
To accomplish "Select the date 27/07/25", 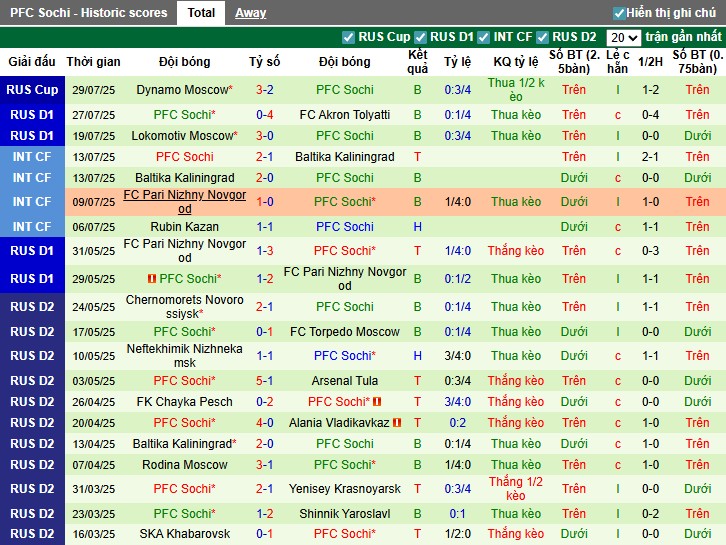I will tap(94, 115).
